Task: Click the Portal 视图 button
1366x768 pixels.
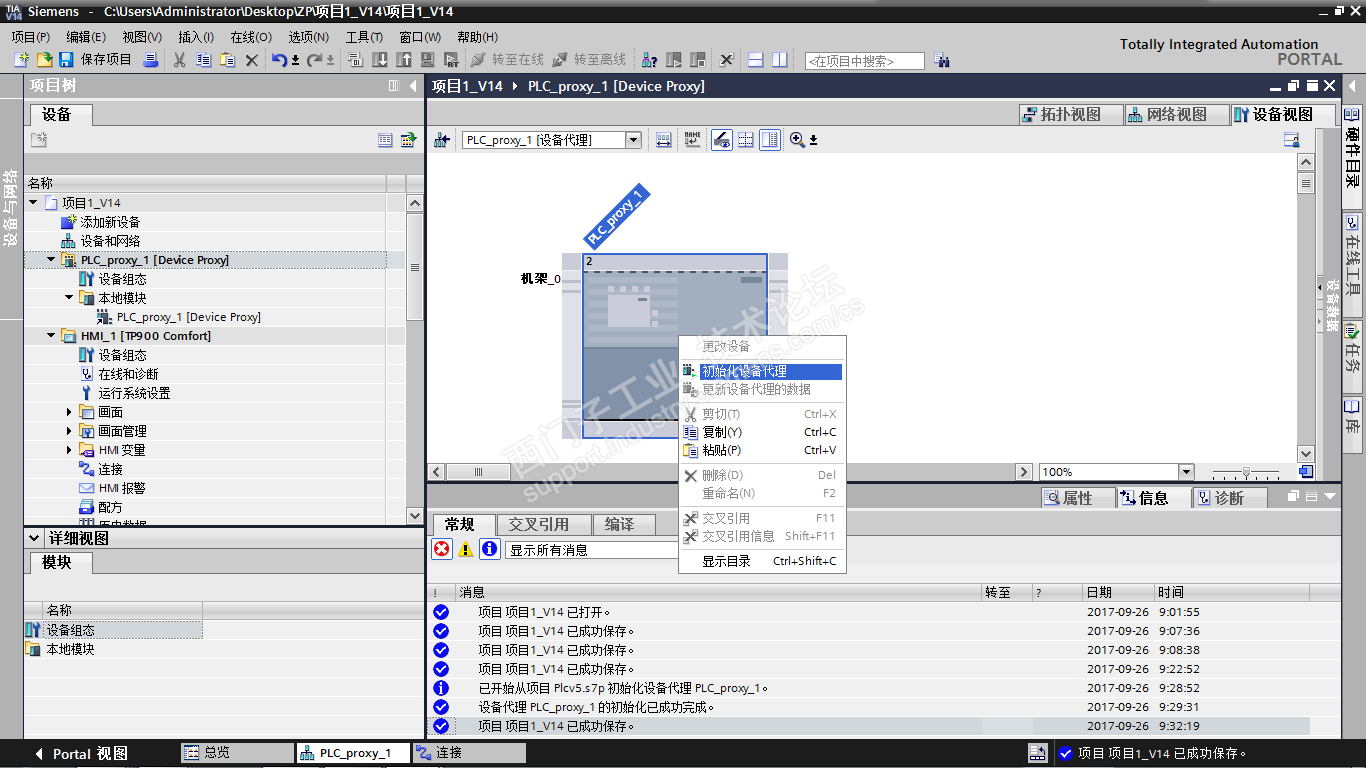Action: point(81,753)
